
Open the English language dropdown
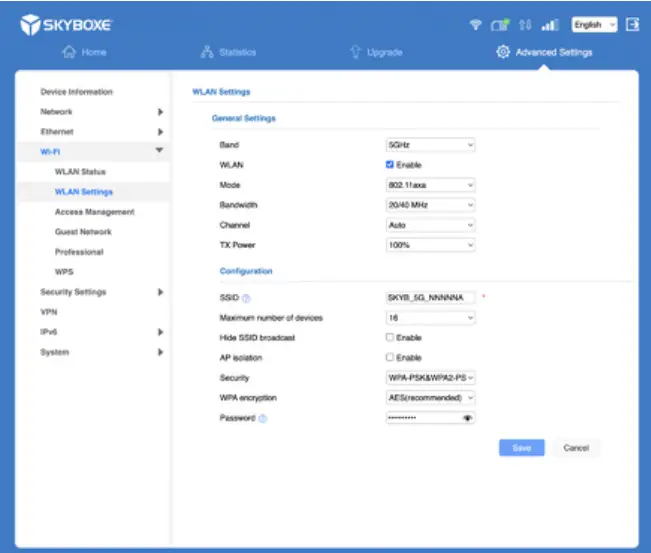594,24
